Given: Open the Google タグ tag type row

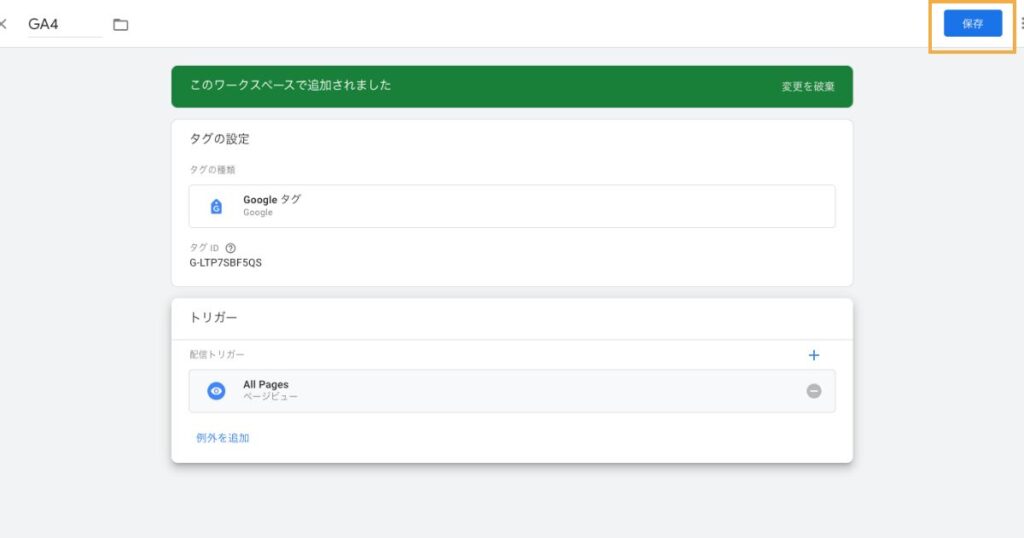Looking at the screenshot, I should [512, 206].
